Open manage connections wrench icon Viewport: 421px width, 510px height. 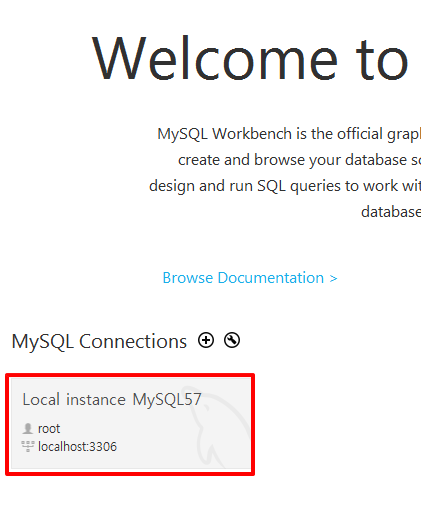[232, 340]
